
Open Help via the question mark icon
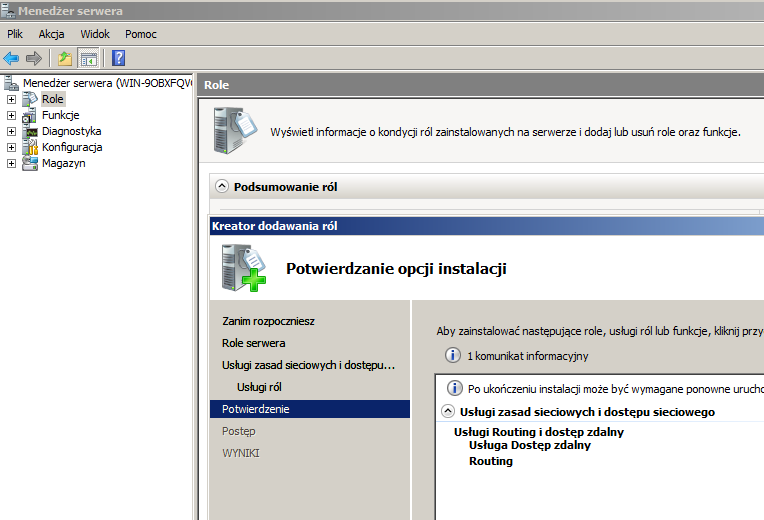[118, 58]
